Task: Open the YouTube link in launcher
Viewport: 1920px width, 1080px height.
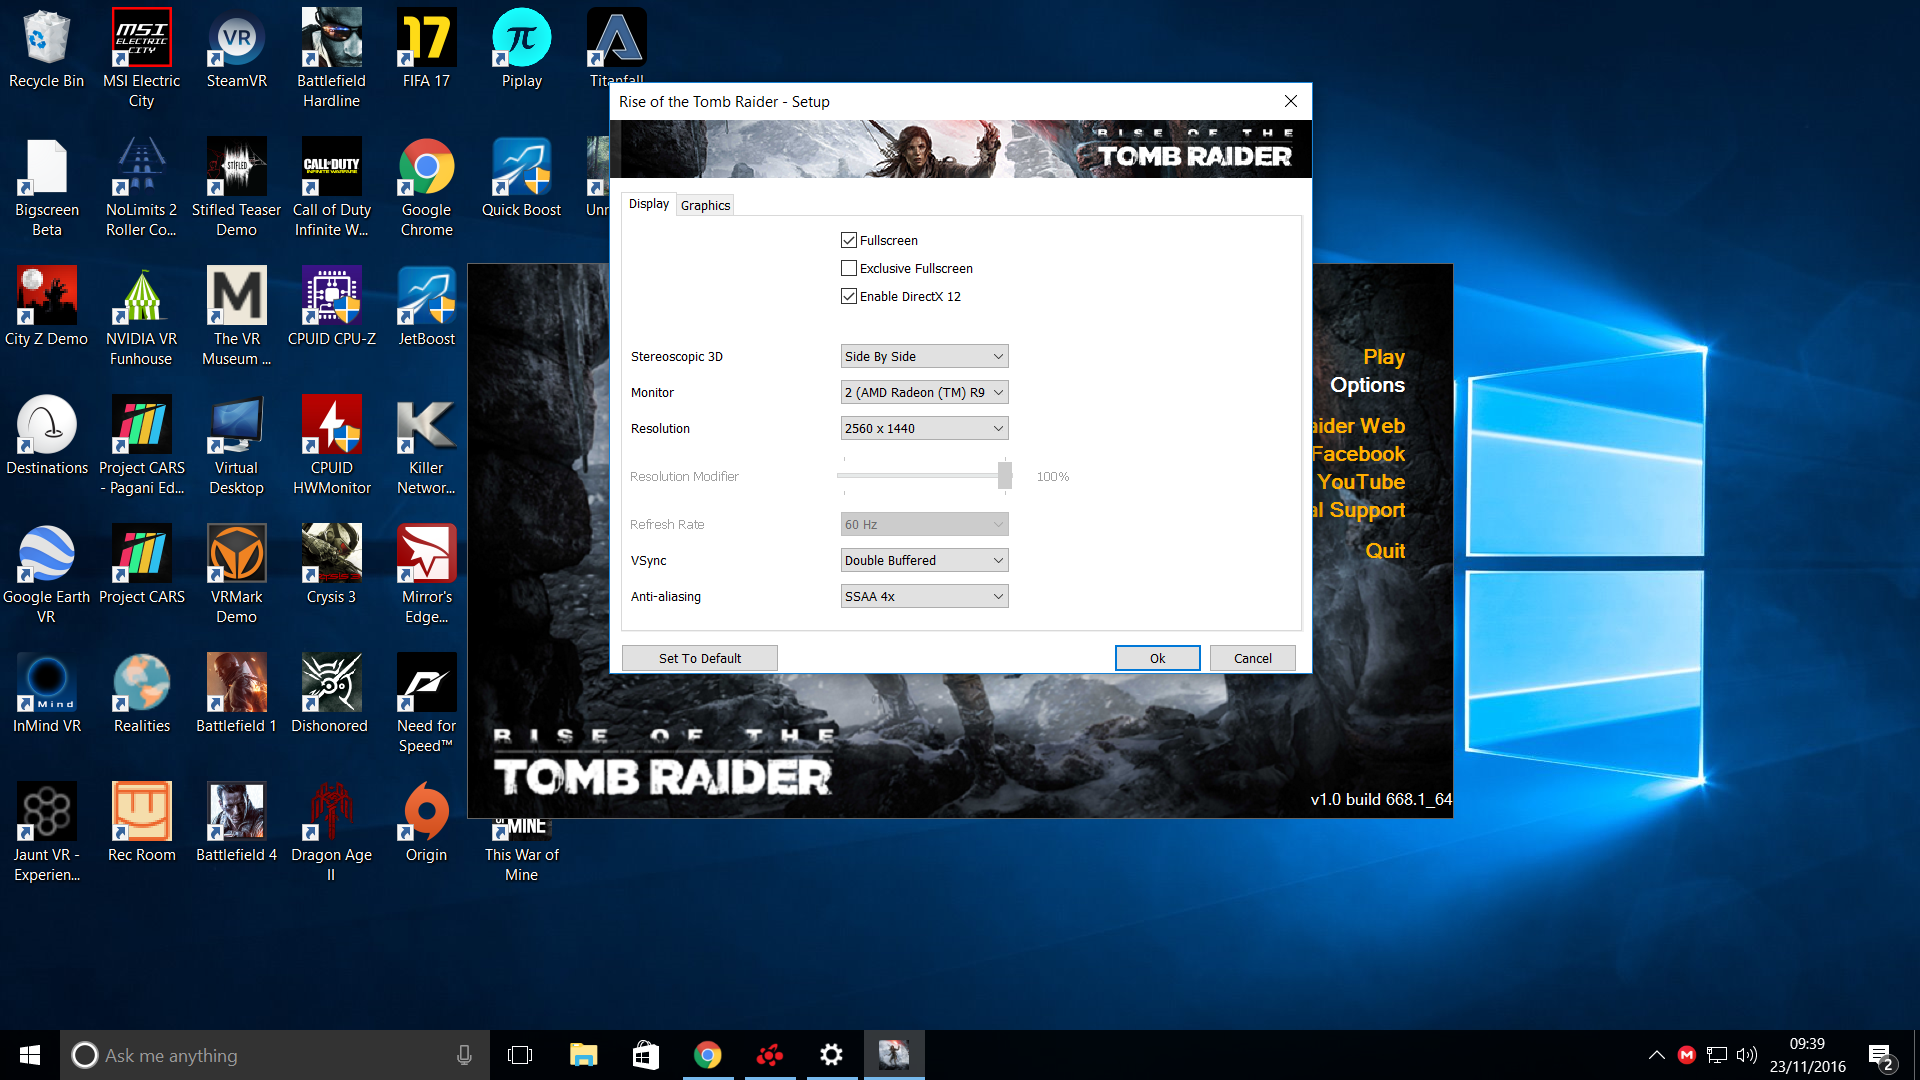Action: 1361,482
